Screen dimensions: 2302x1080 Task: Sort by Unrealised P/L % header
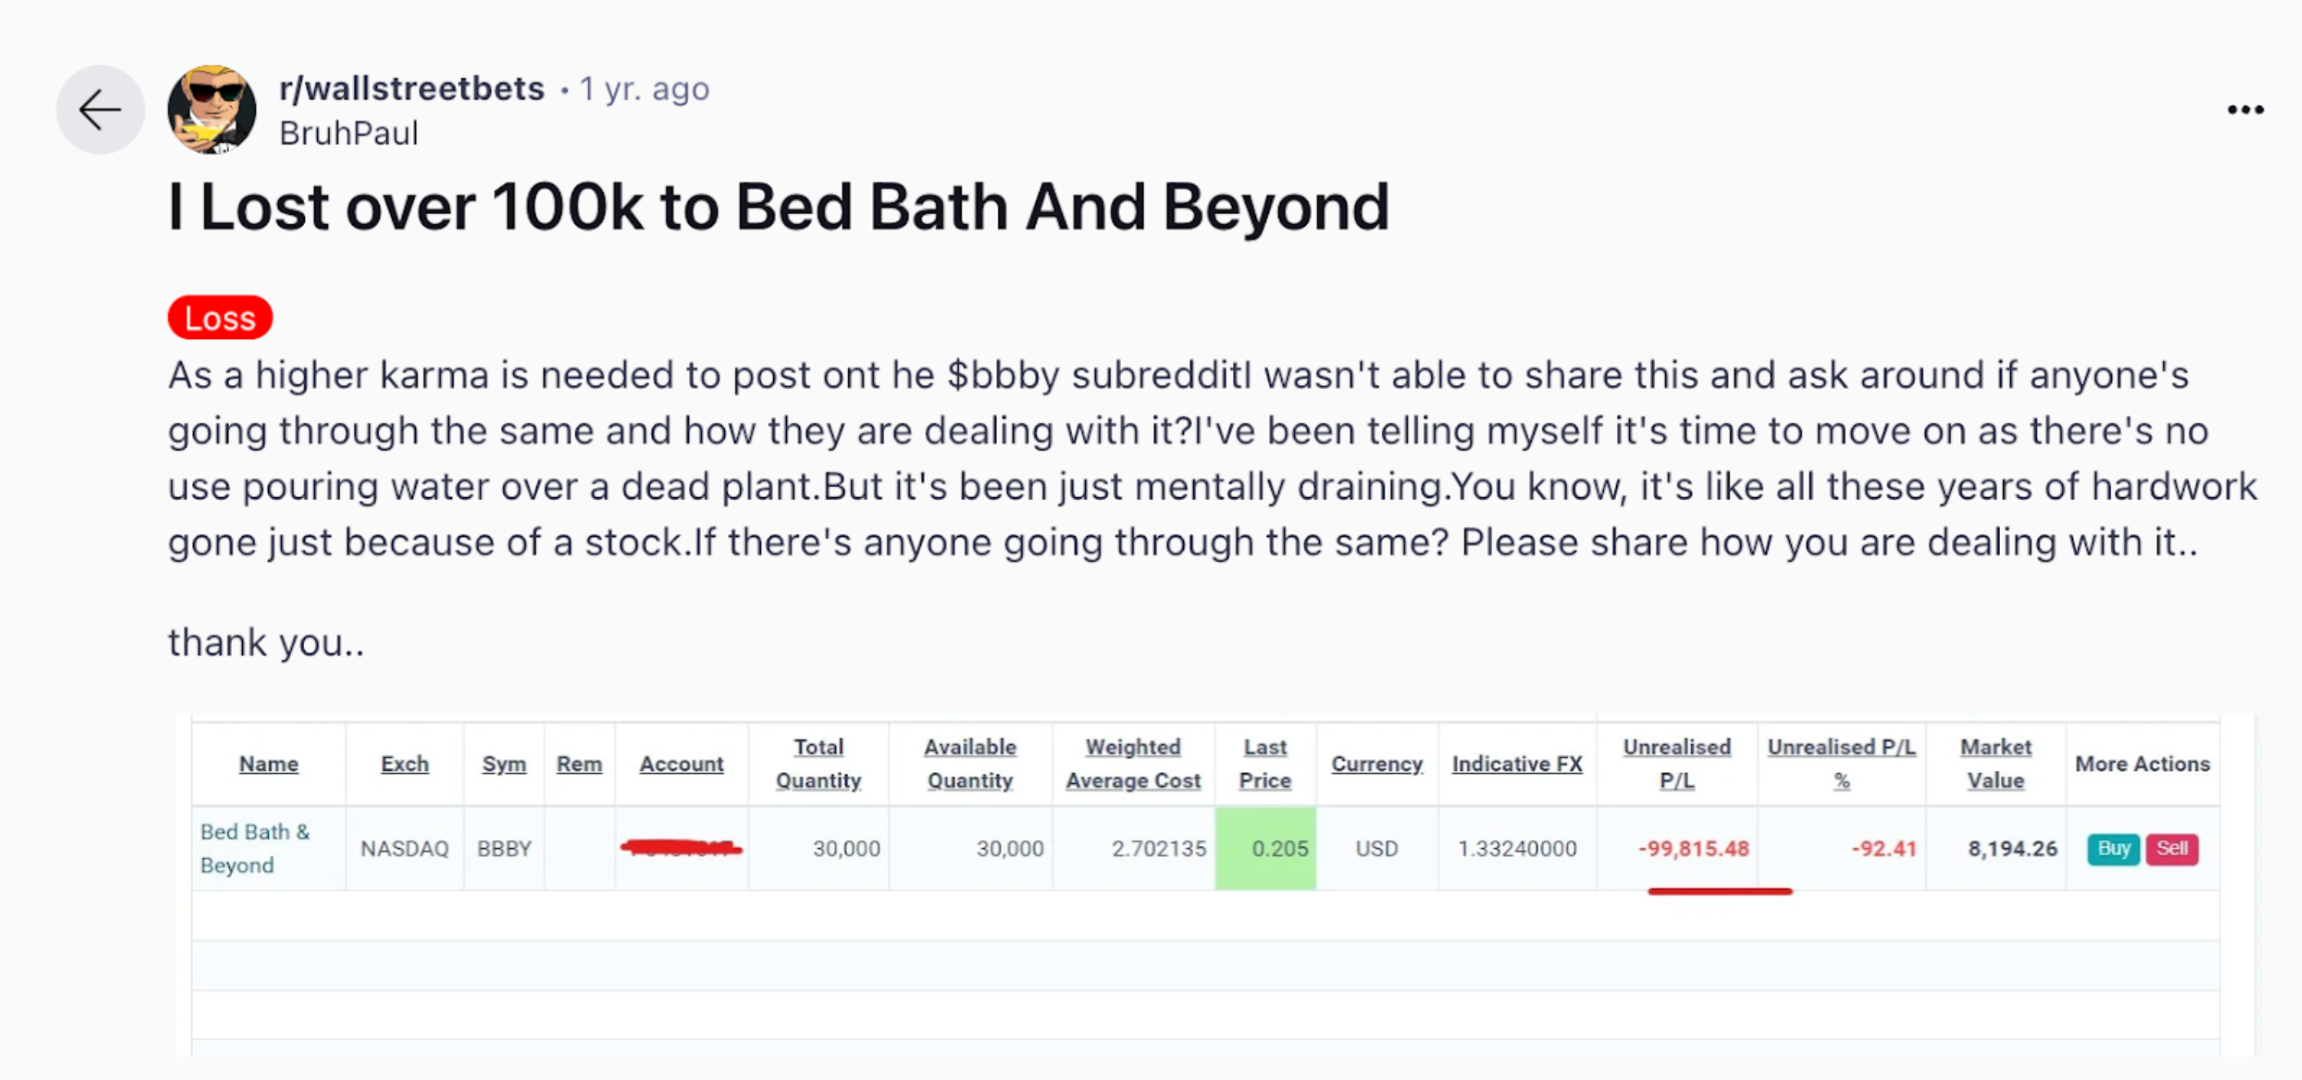click(x=1841, y=764)
